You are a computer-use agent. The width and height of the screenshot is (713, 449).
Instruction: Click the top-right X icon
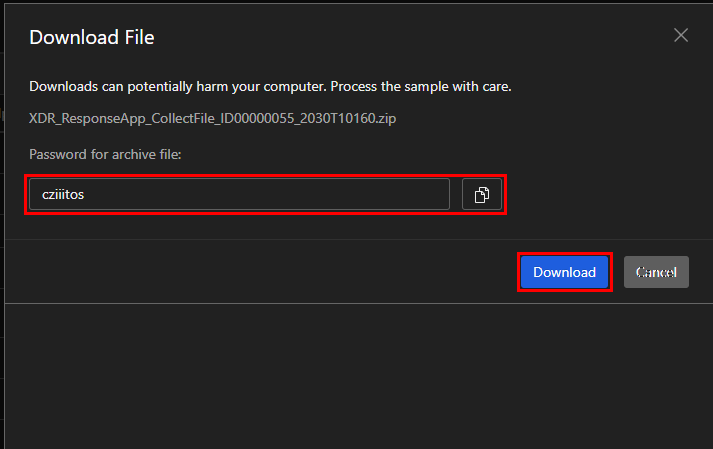pos(681,35)
